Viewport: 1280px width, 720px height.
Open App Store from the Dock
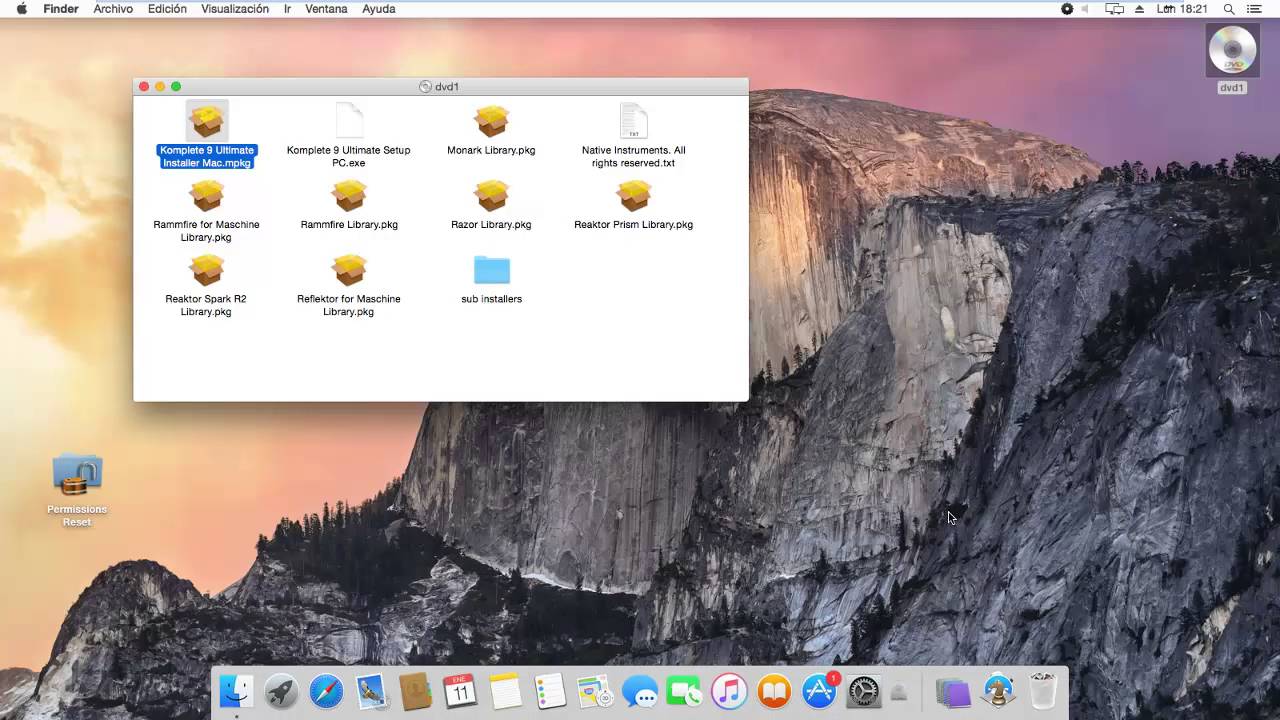click(819, 690)
